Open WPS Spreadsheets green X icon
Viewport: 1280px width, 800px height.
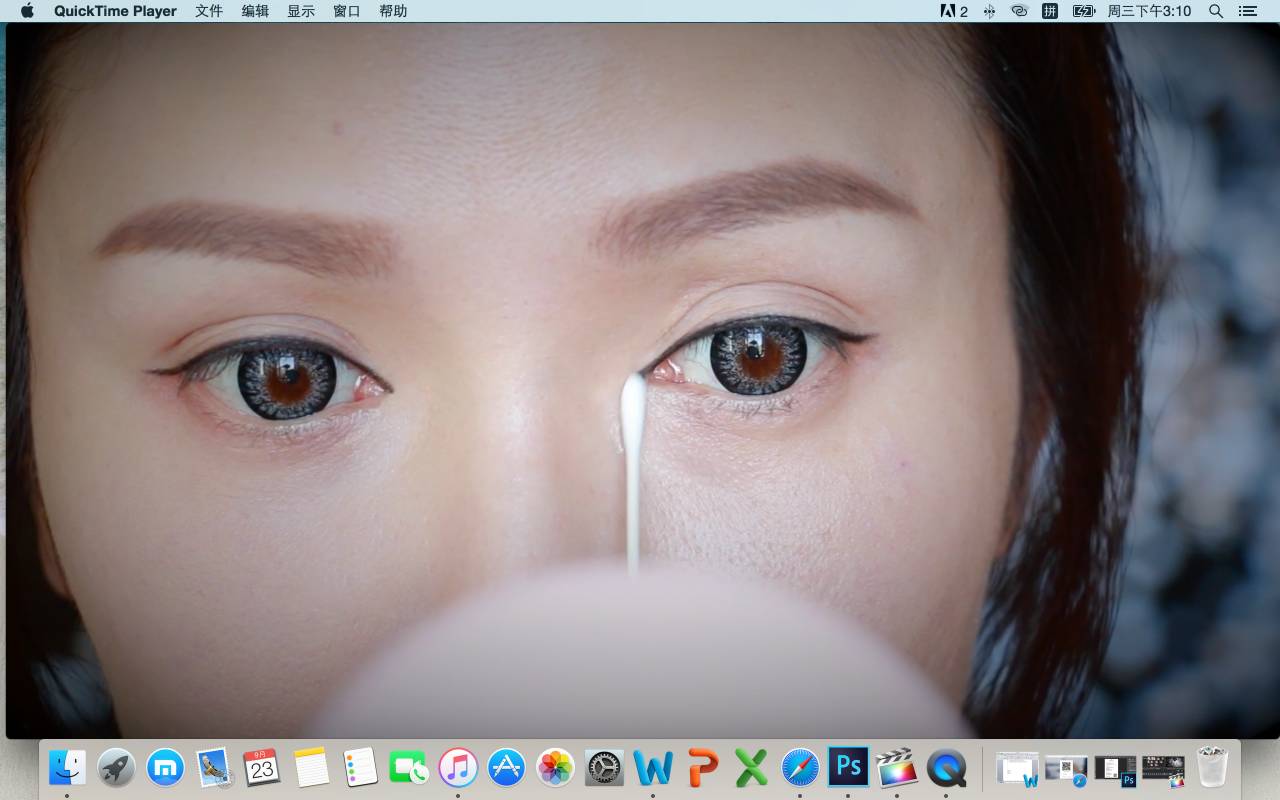click(x=751, y=768)
